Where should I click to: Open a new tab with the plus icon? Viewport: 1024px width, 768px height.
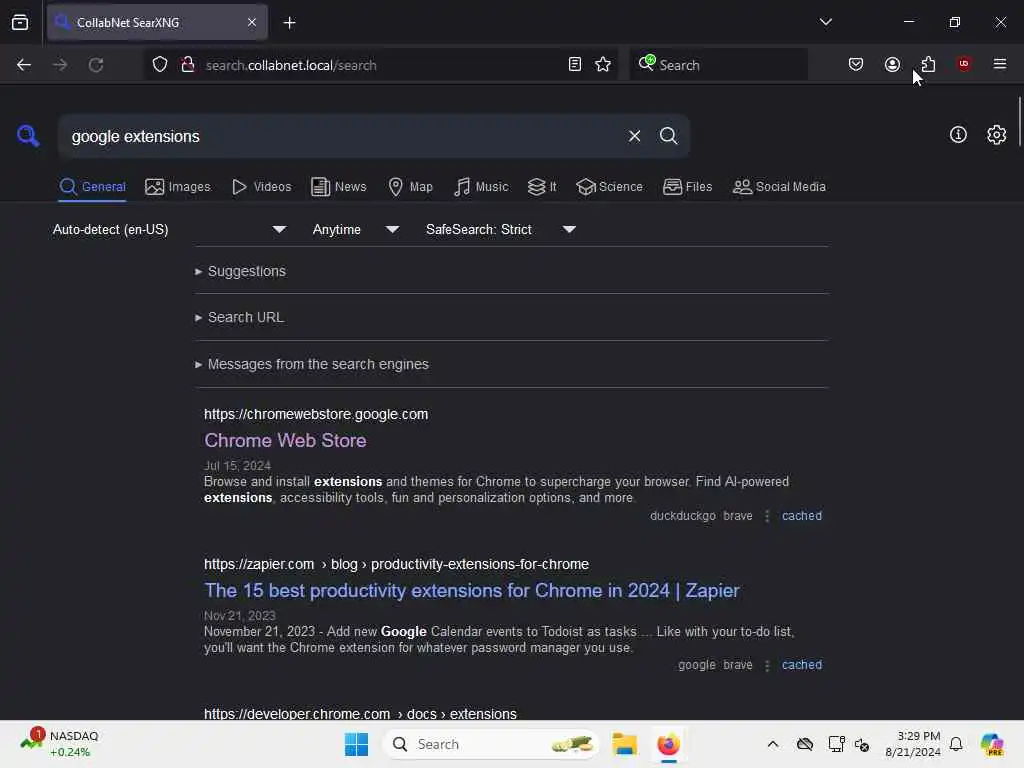pos(289,23)
